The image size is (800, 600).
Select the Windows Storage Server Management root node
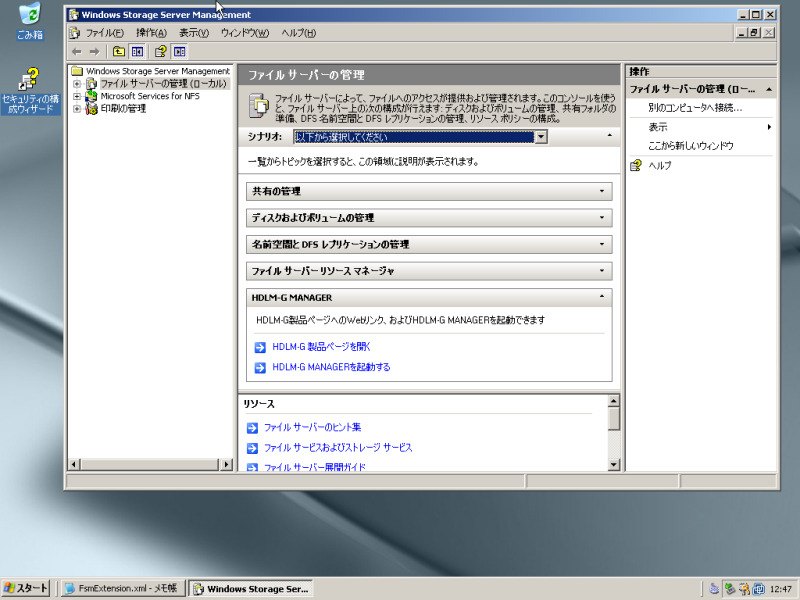tap(158, 71)
